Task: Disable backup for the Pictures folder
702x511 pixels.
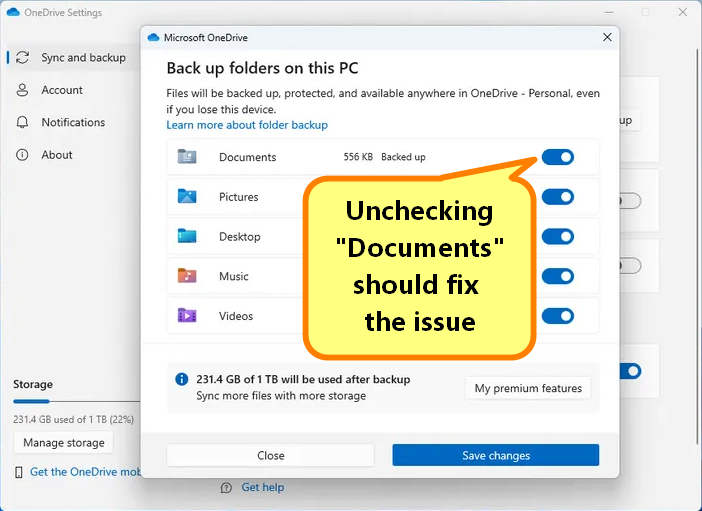Action: [557, 197]
